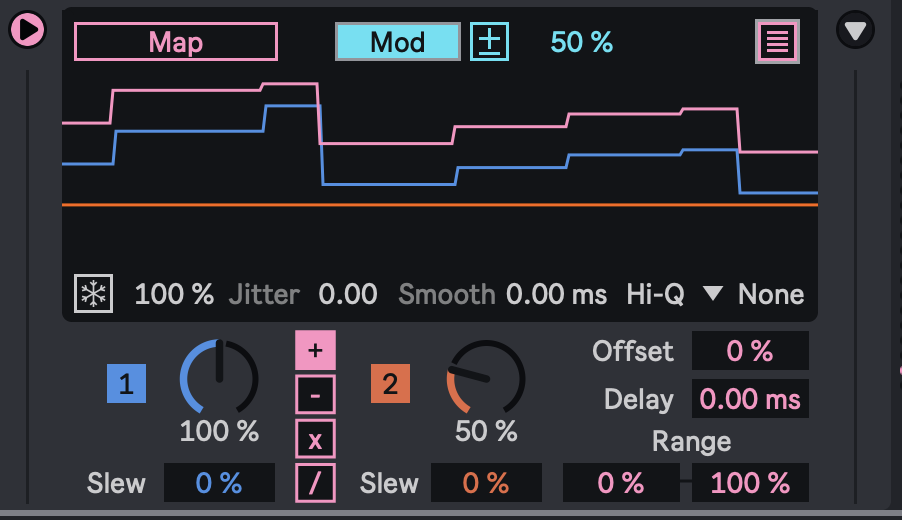Select the multiply (x) operator

coord(315,439)
